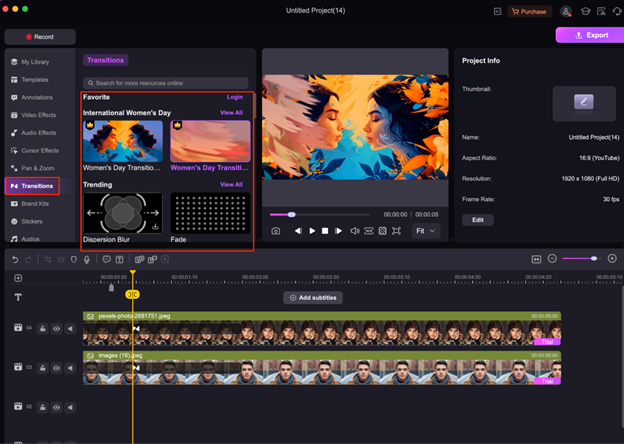View All Trending transitions
The width and height of the screenshot is (624, 444).
click(231, 185)
